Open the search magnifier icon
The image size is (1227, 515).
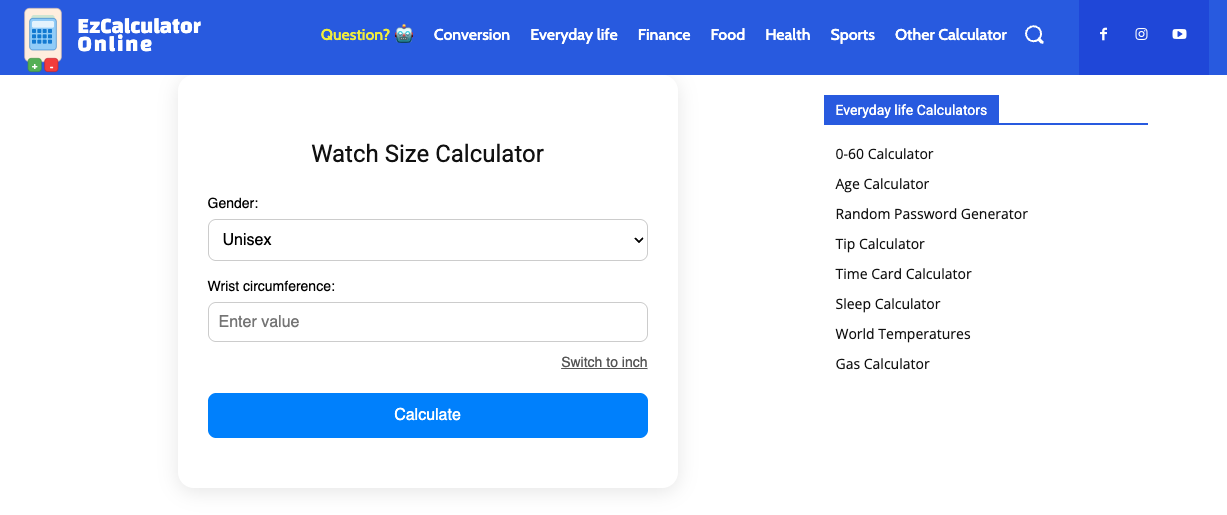(x=1034, y=35)
